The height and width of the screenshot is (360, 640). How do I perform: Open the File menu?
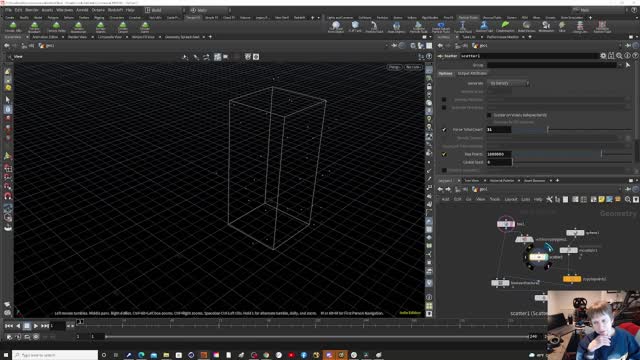8,10
